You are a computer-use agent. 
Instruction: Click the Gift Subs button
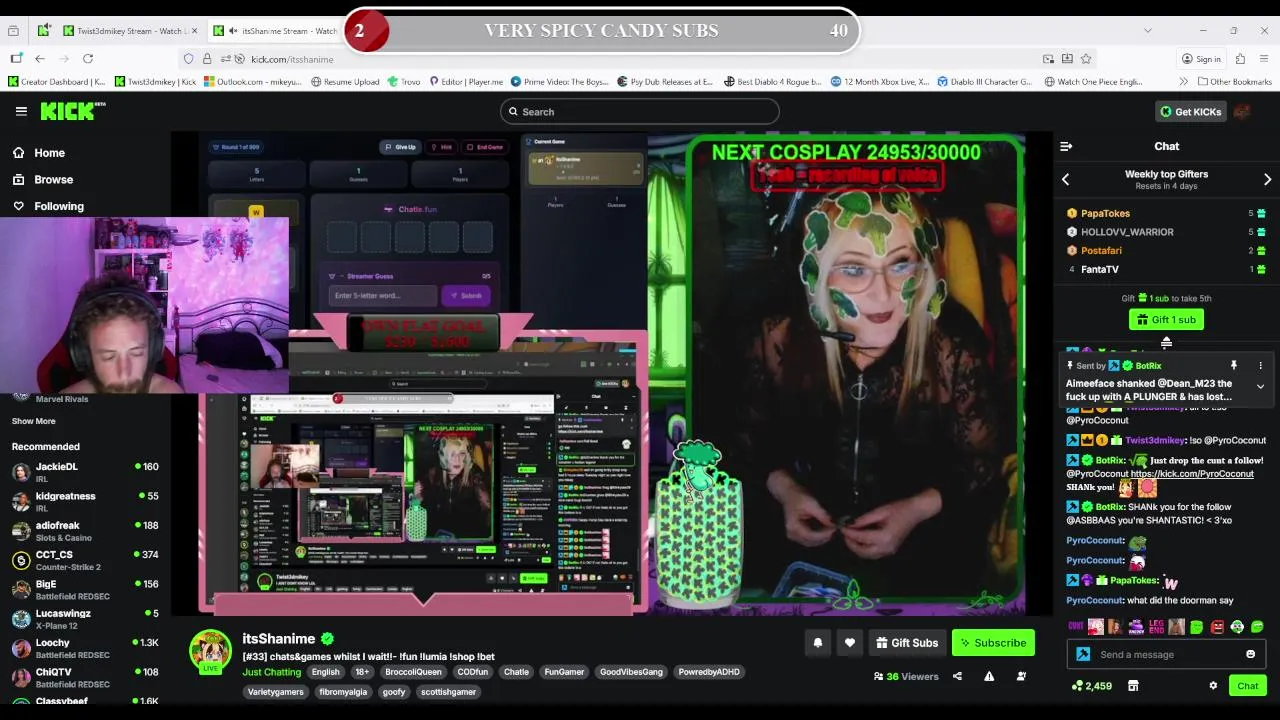pos(906,643)
